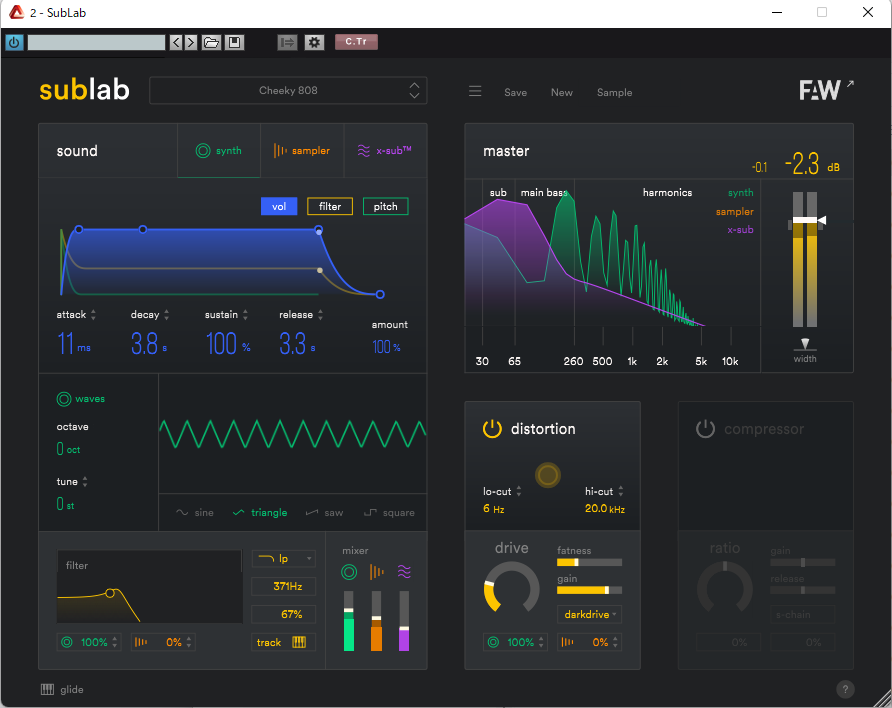Adjust filter sampler amount 0% stepper

(x=189, y=642)
